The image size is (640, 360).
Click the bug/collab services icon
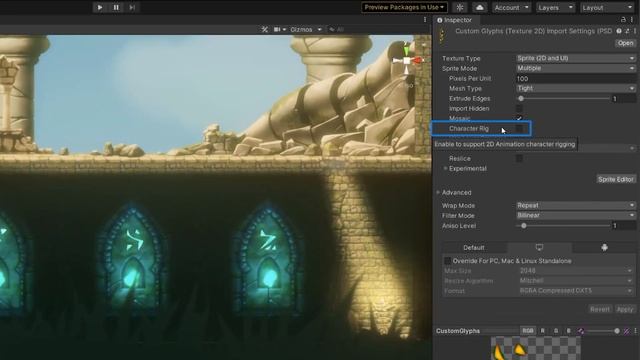coord(460,7)
